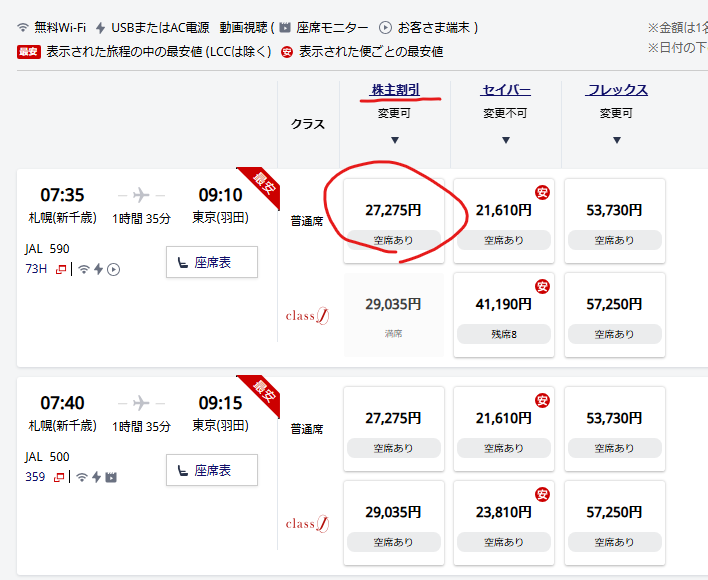The height and width of the screenshot is (580, 708).
Task: Select JAL 500 普通席 セイバー fare 21,610円
Action: (504, 429)
